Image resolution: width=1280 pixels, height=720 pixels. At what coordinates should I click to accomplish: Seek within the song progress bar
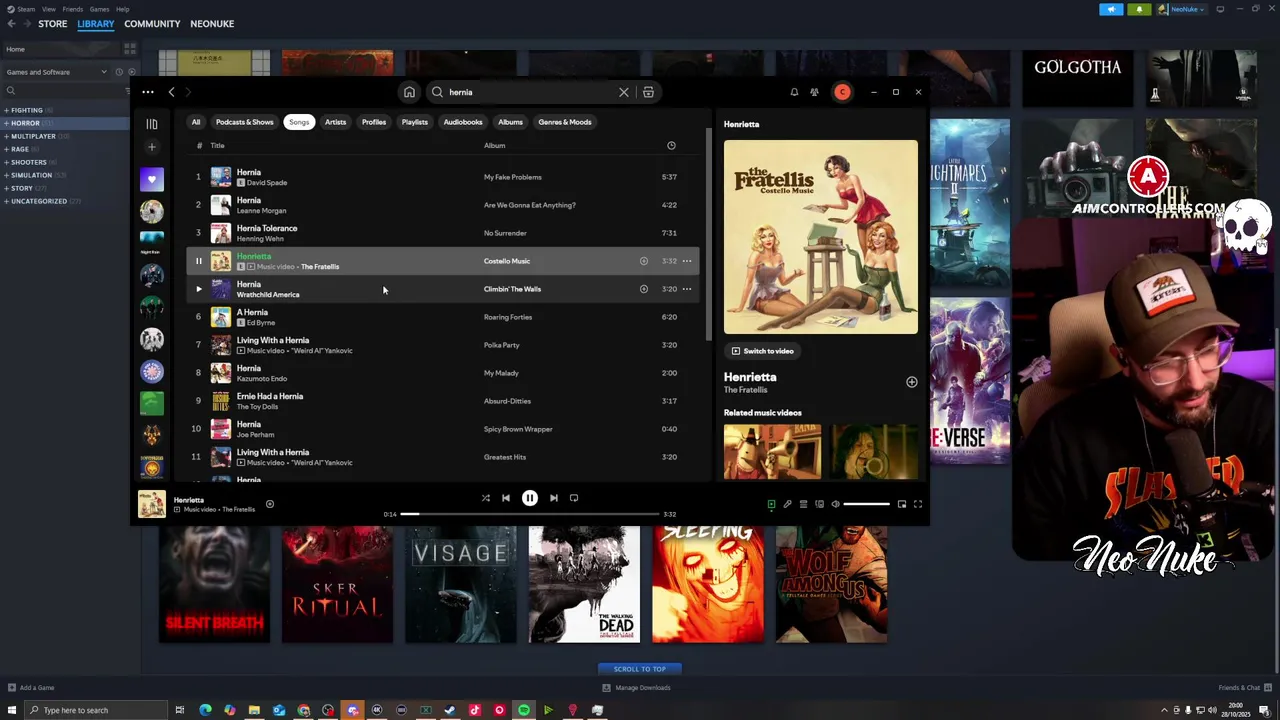[530, 514]
